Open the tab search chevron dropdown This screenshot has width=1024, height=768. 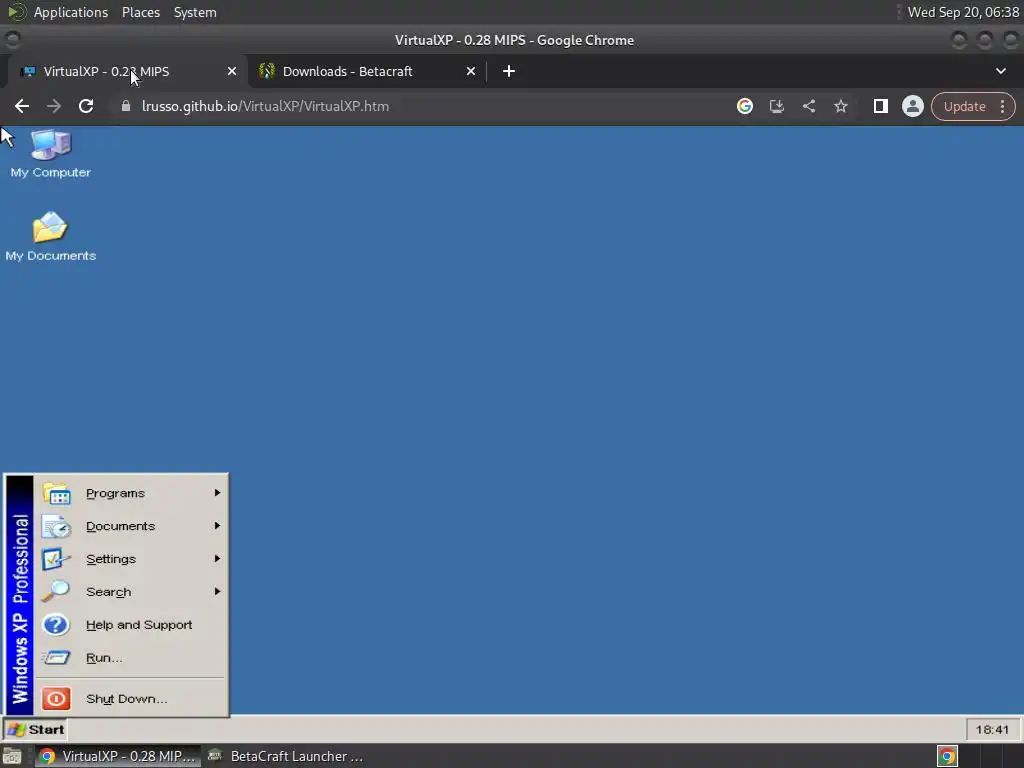click(1000, 71)
